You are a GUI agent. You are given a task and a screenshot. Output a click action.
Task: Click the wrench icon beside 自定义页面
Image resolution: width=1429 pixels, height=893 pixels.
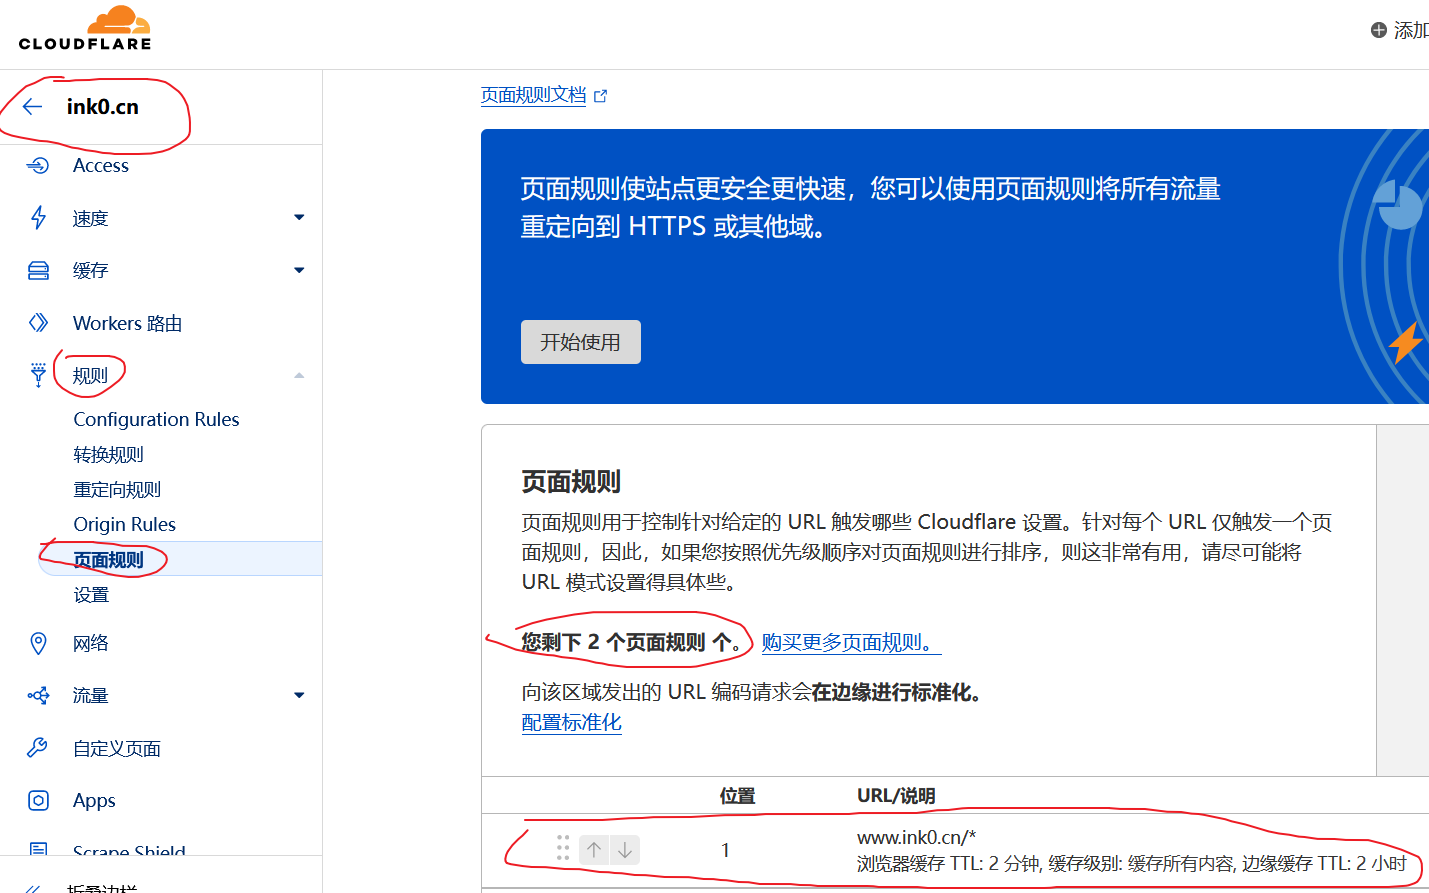pyautogui.click(x=38, y=748)
